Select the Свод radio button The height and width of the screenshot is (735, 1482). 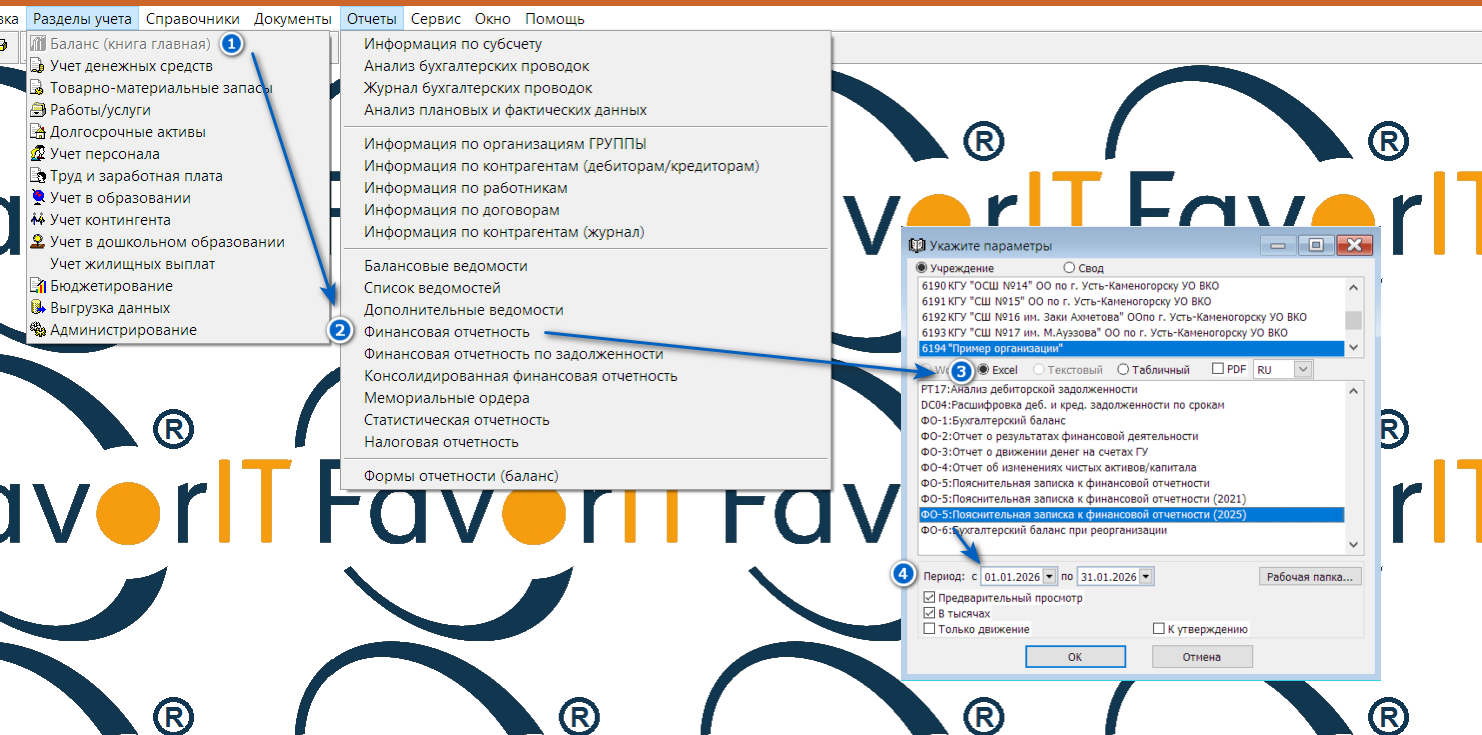pos(1069,268)
